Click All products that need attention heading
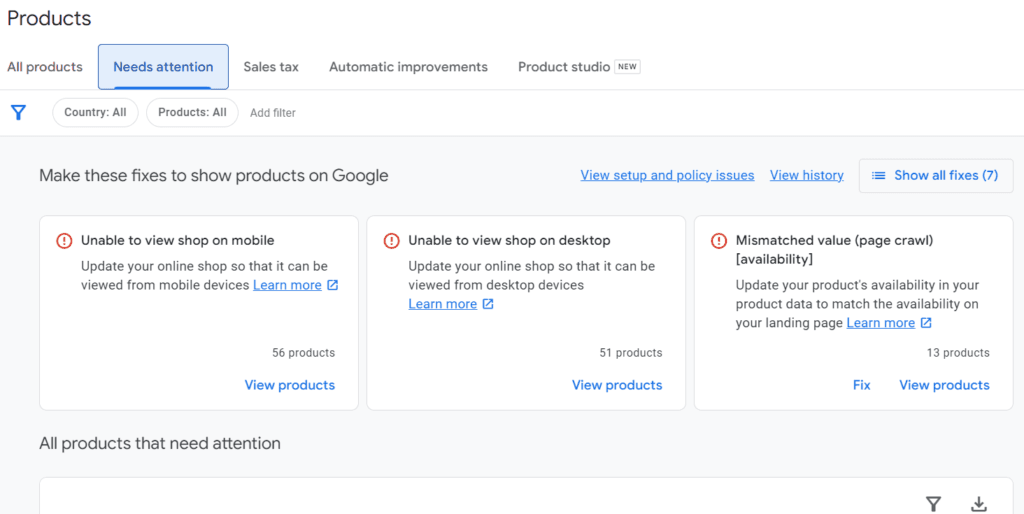 coord(160,444)
